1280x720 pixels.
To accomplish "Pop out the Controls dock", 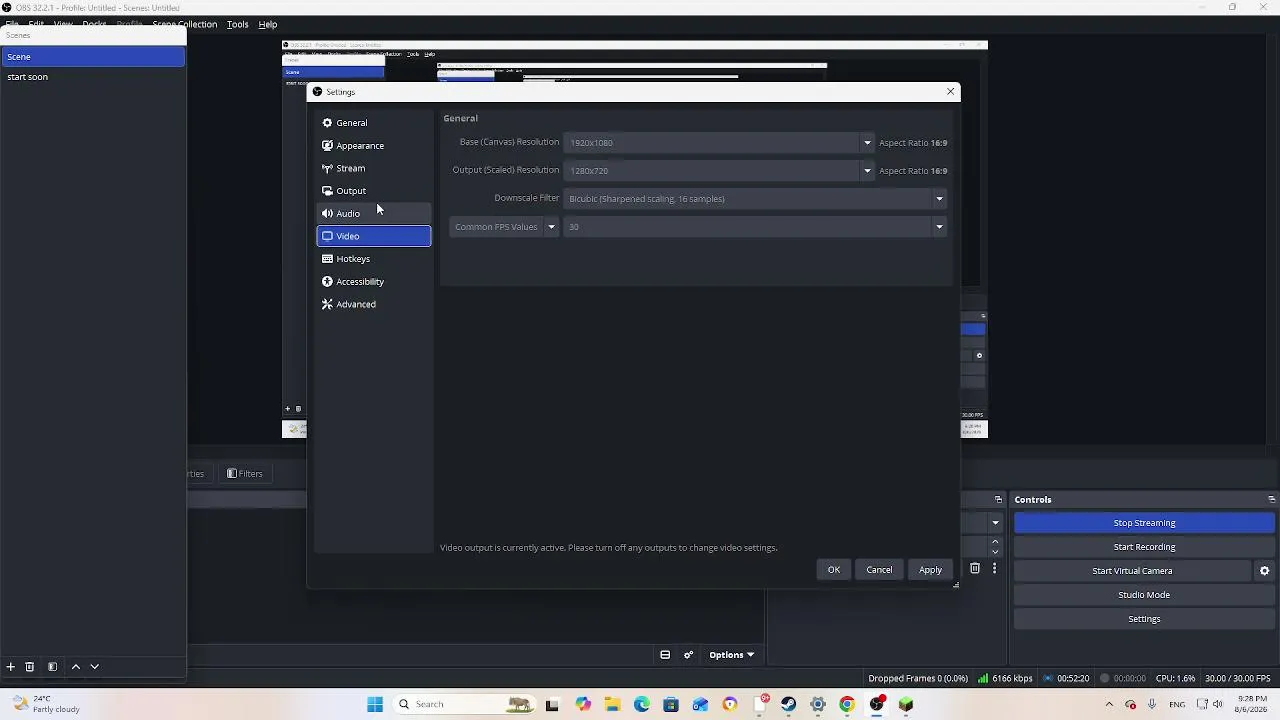I will [1271, 500].
